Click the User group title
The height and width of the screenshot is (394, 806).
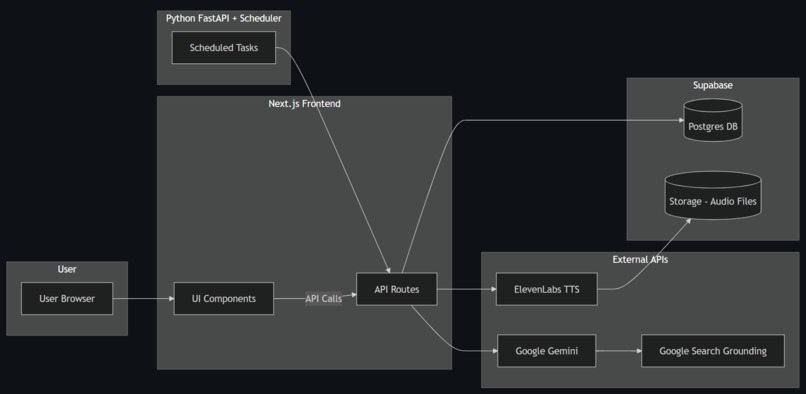[x=67, y=269]
